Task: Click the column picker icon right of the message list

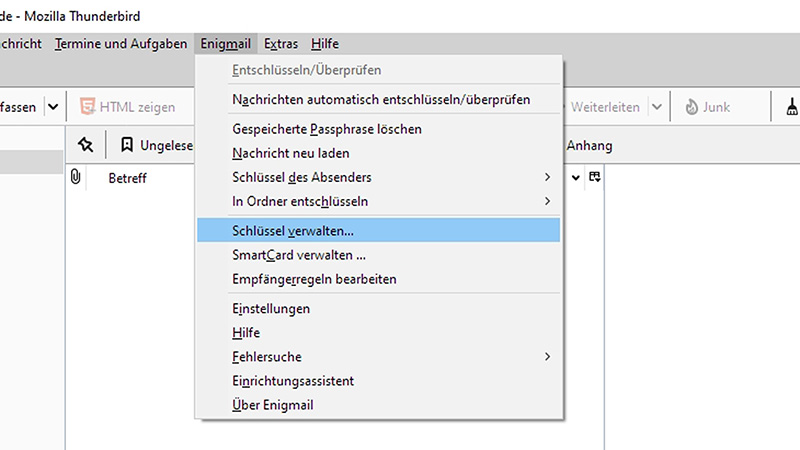Action: coord(595,177)
